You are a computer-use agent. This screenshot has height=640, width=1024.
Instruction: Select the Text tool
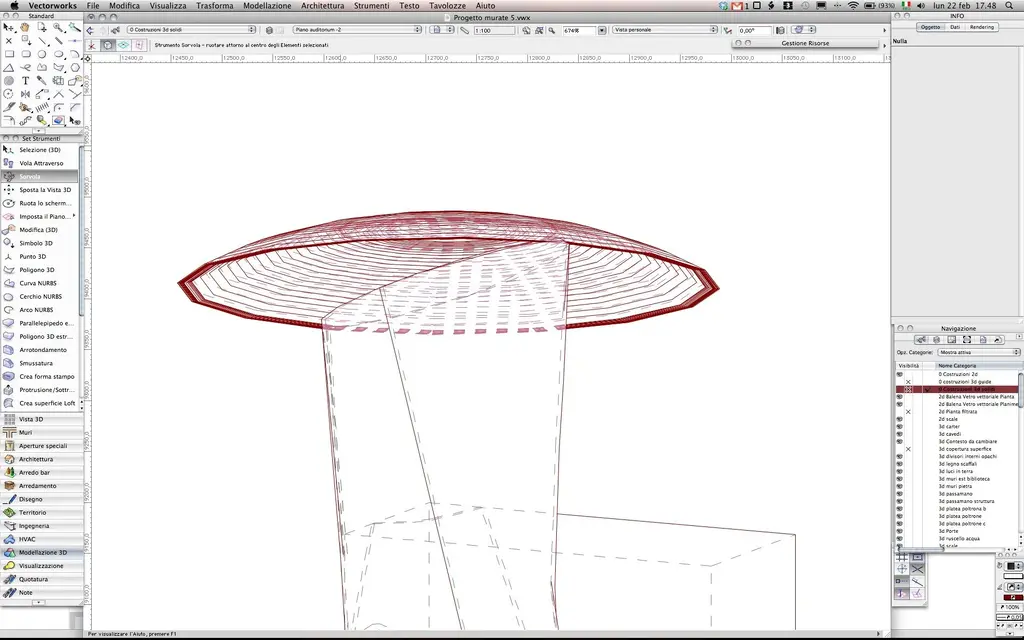click(x=25, y=81)
